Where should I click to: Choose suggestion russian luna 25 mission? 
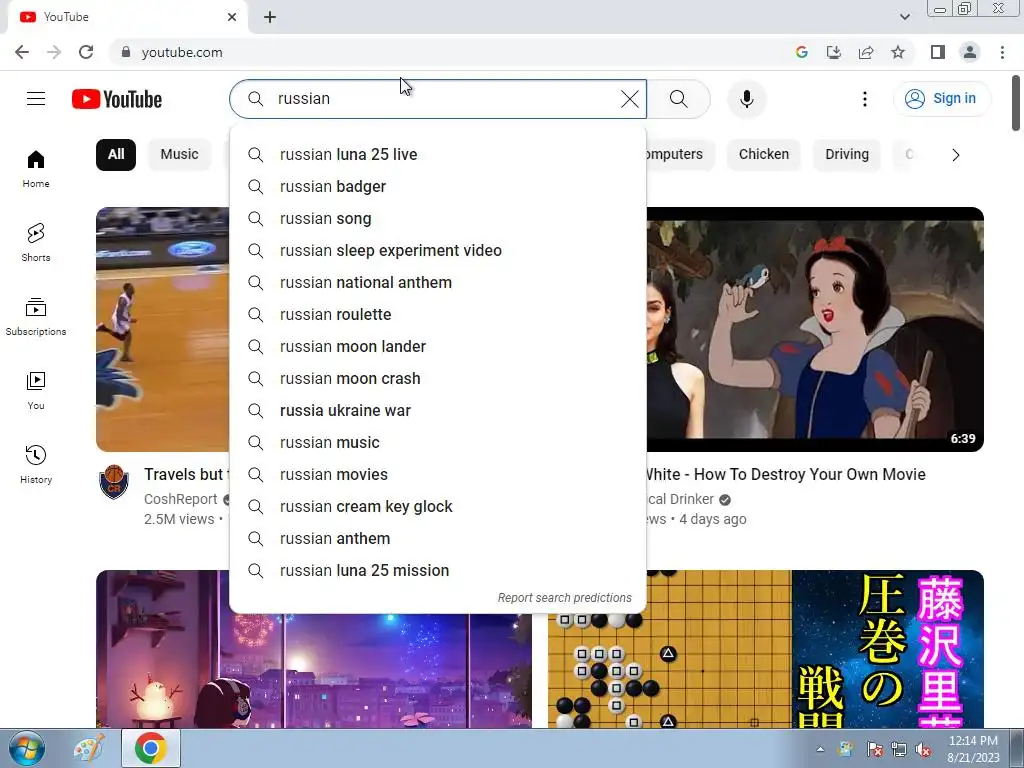click(438, 571)
